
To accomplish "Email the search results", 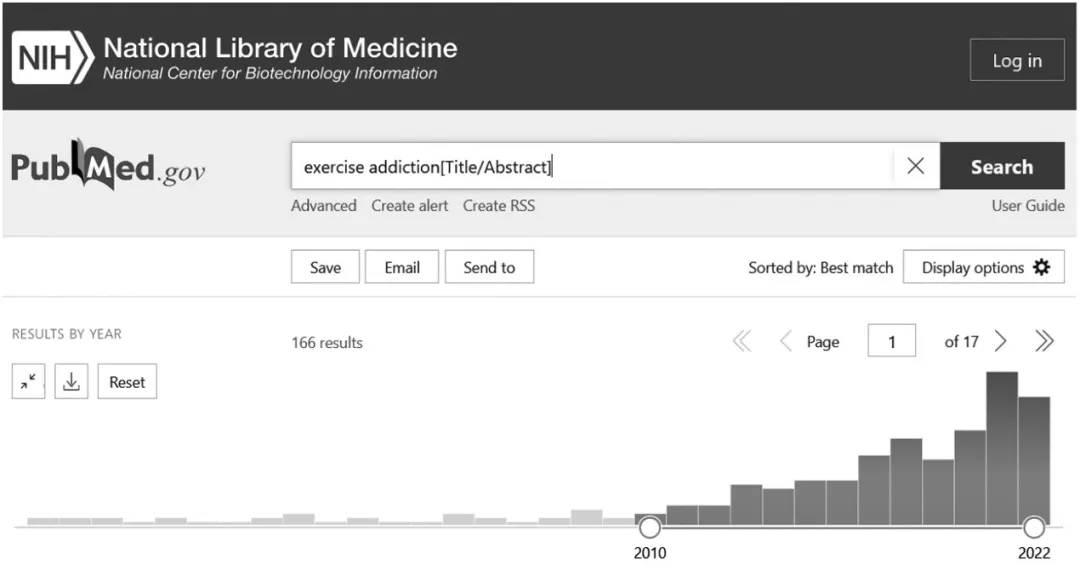I will point(402,267).
